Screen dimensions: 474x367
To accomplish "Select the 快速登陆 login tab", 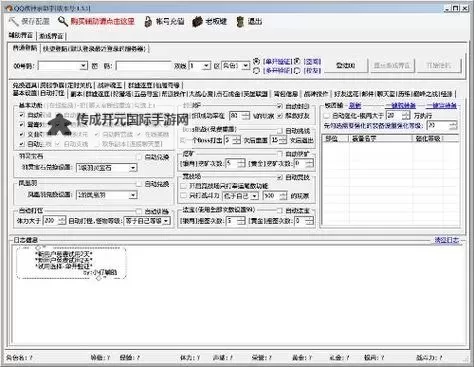I will (94, 49).
